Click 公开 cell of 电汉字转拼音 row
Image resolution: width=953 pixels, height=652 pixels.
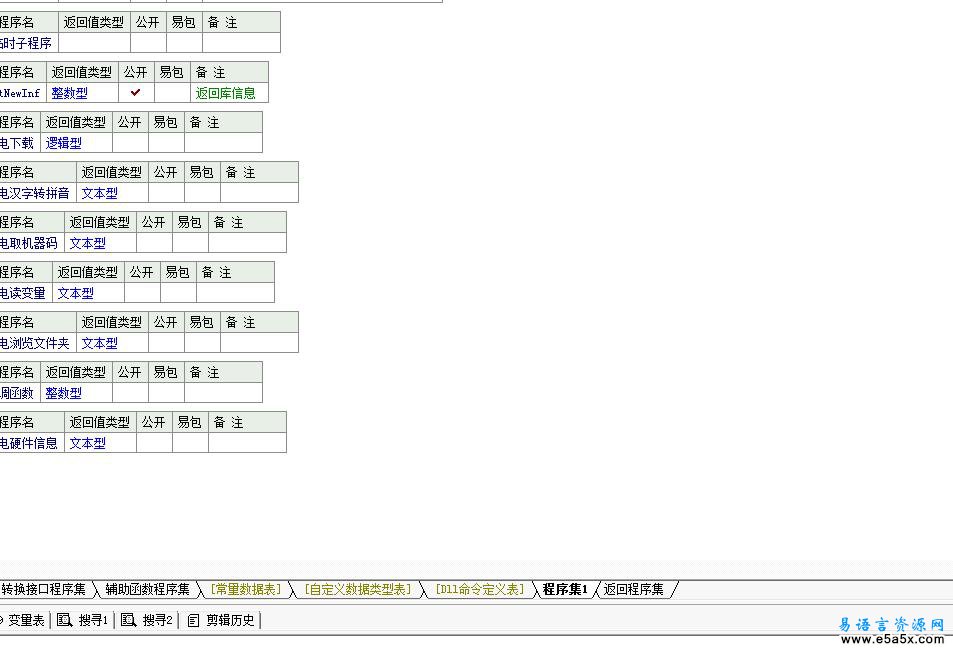pos(166,193)
